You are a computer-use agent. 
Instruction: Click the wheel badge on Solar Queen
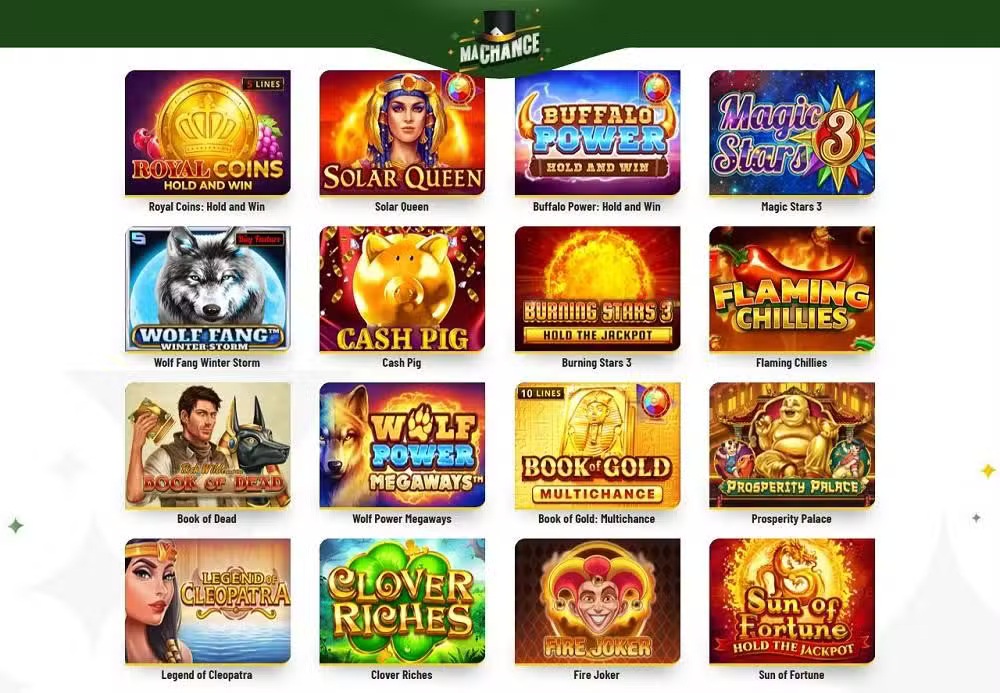[x=461, y=86]
